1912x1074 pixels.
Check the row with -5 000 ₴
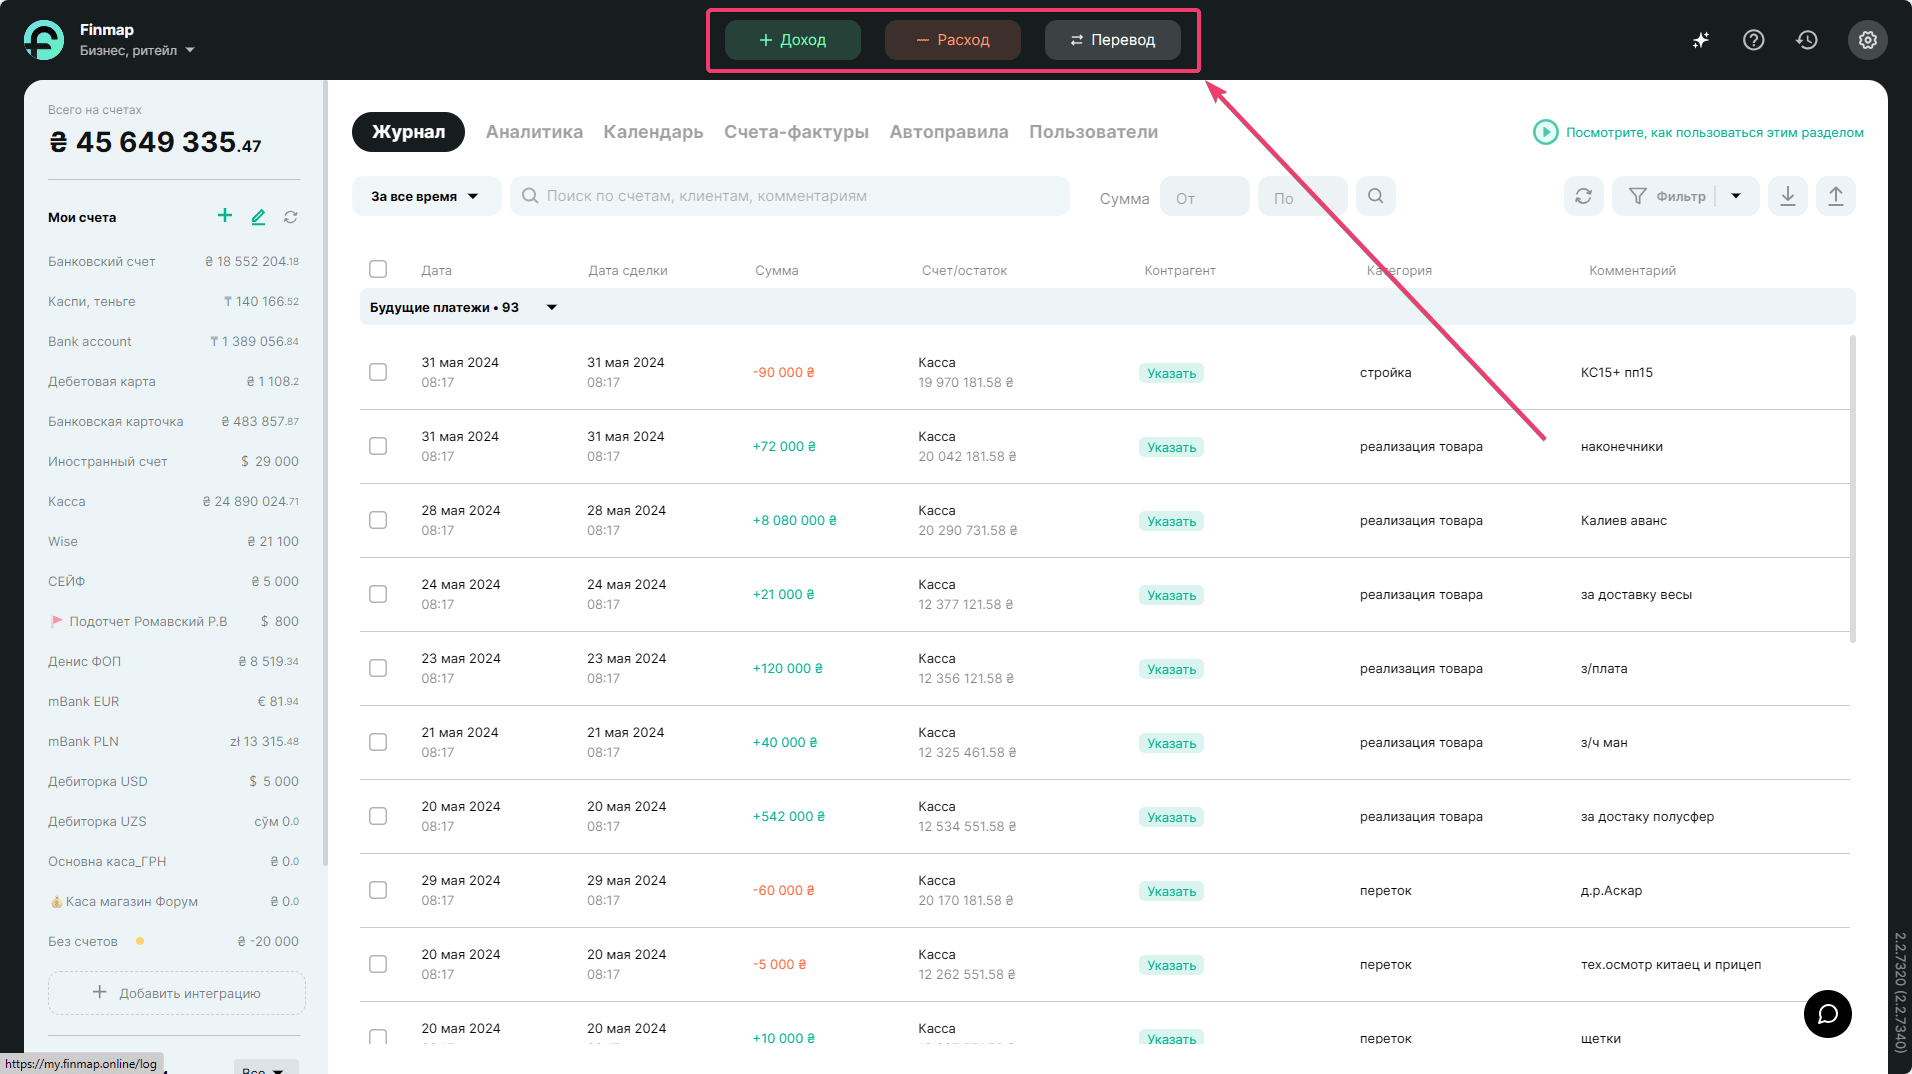click(x=378, y=964)
